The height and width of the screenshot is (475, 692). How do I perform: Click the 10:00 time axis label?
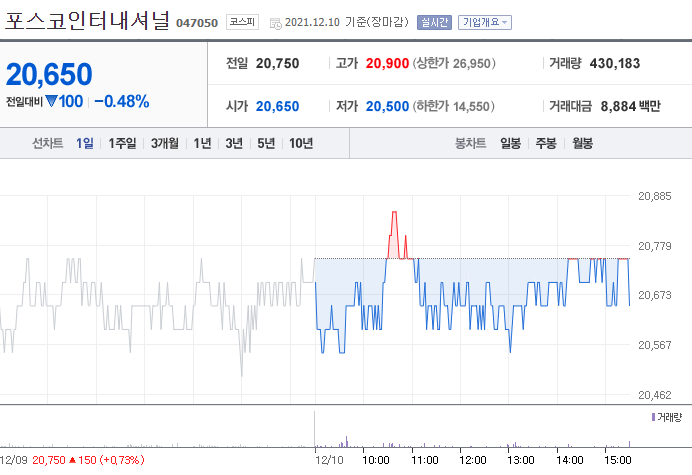point(376,460)
